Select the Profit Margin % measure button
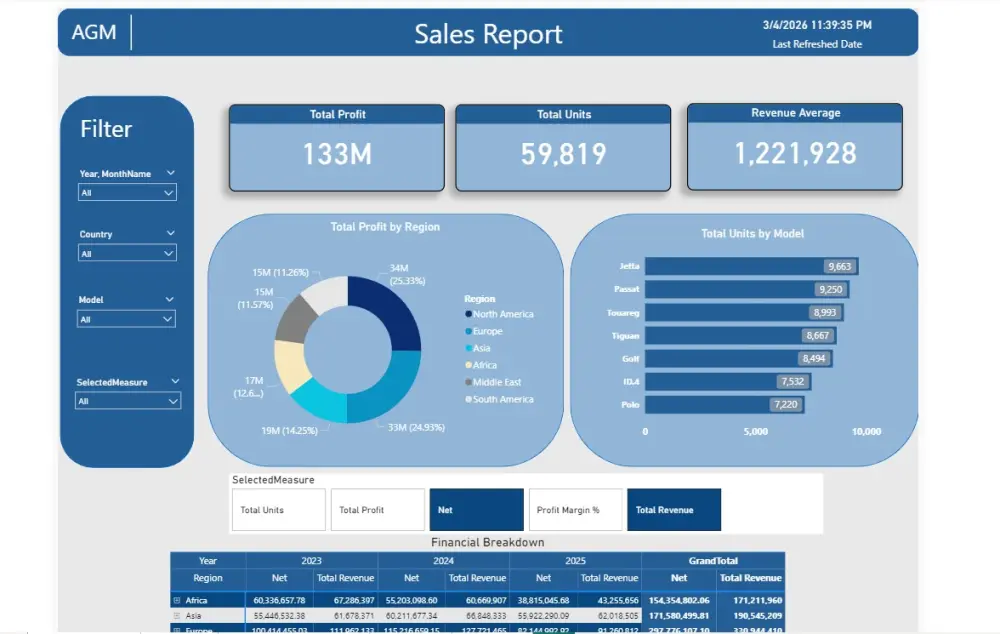 (x=575, y=510)
